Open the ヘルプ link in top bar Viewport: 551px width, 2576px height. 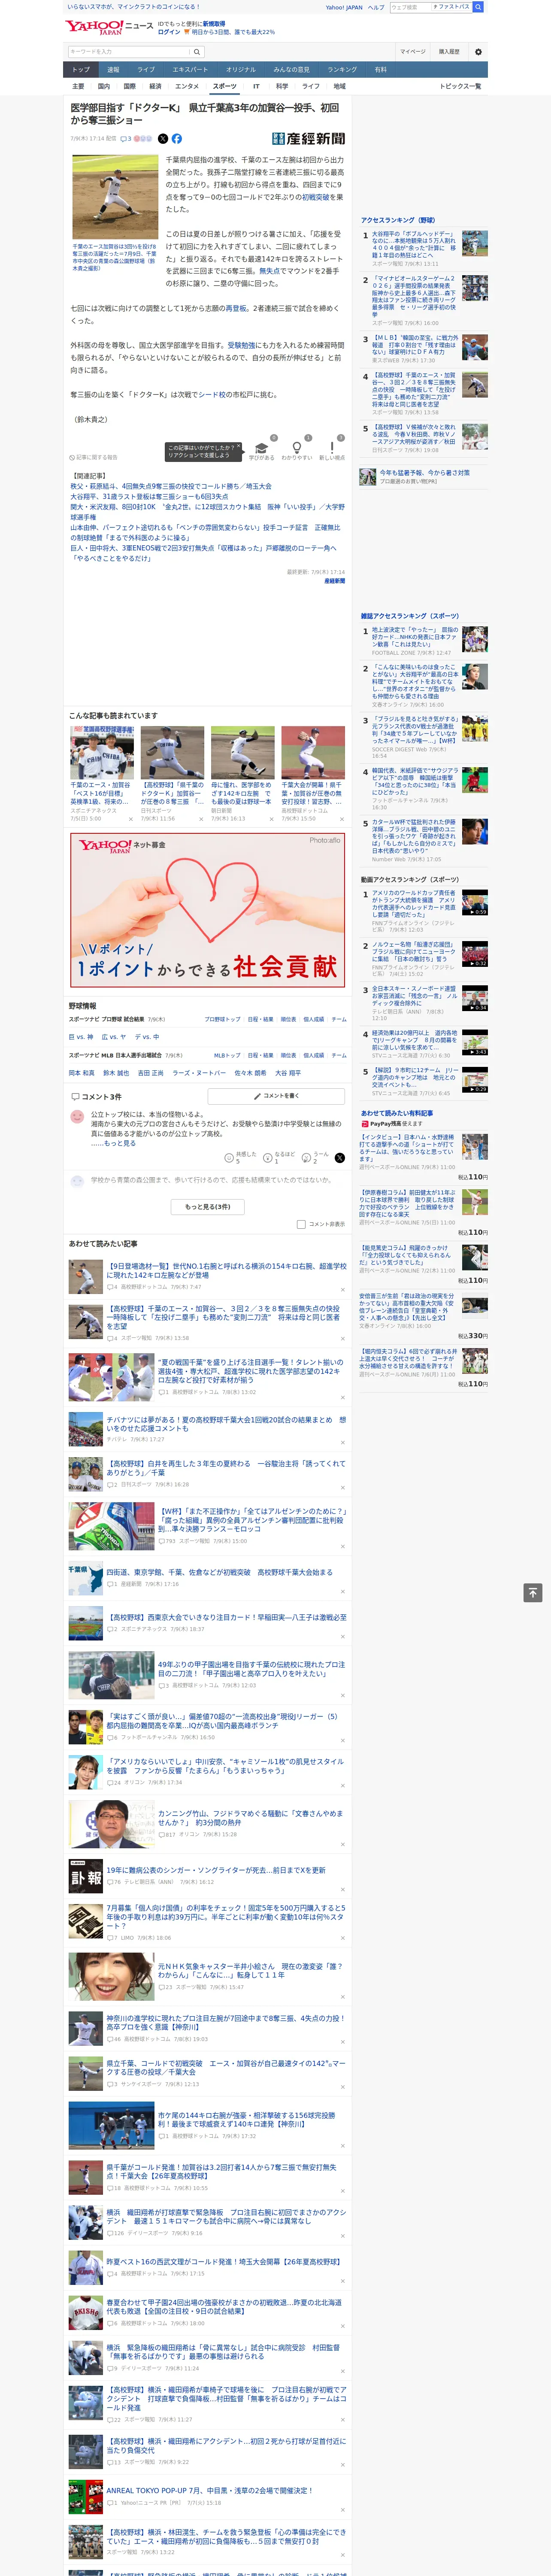(x=375, y=7)
